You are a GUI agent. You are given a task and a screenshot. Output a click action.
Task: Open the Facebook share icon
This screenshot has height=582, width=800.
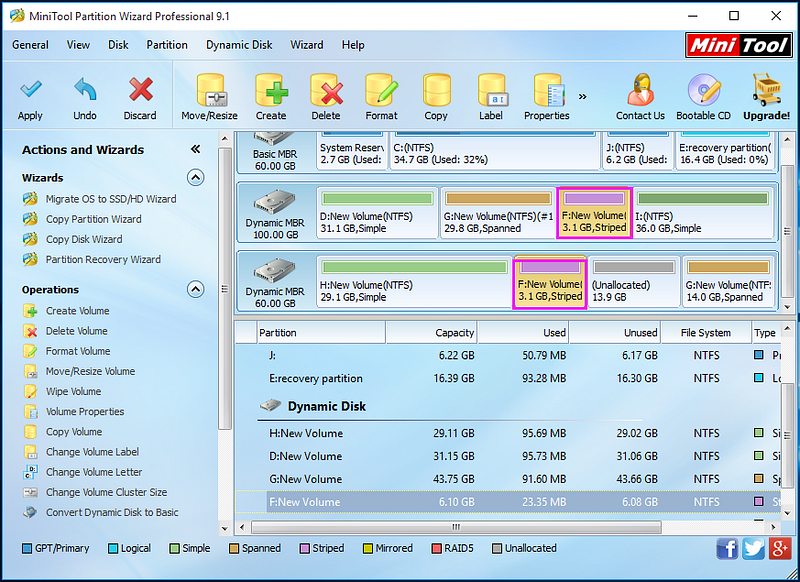point(727,549)
